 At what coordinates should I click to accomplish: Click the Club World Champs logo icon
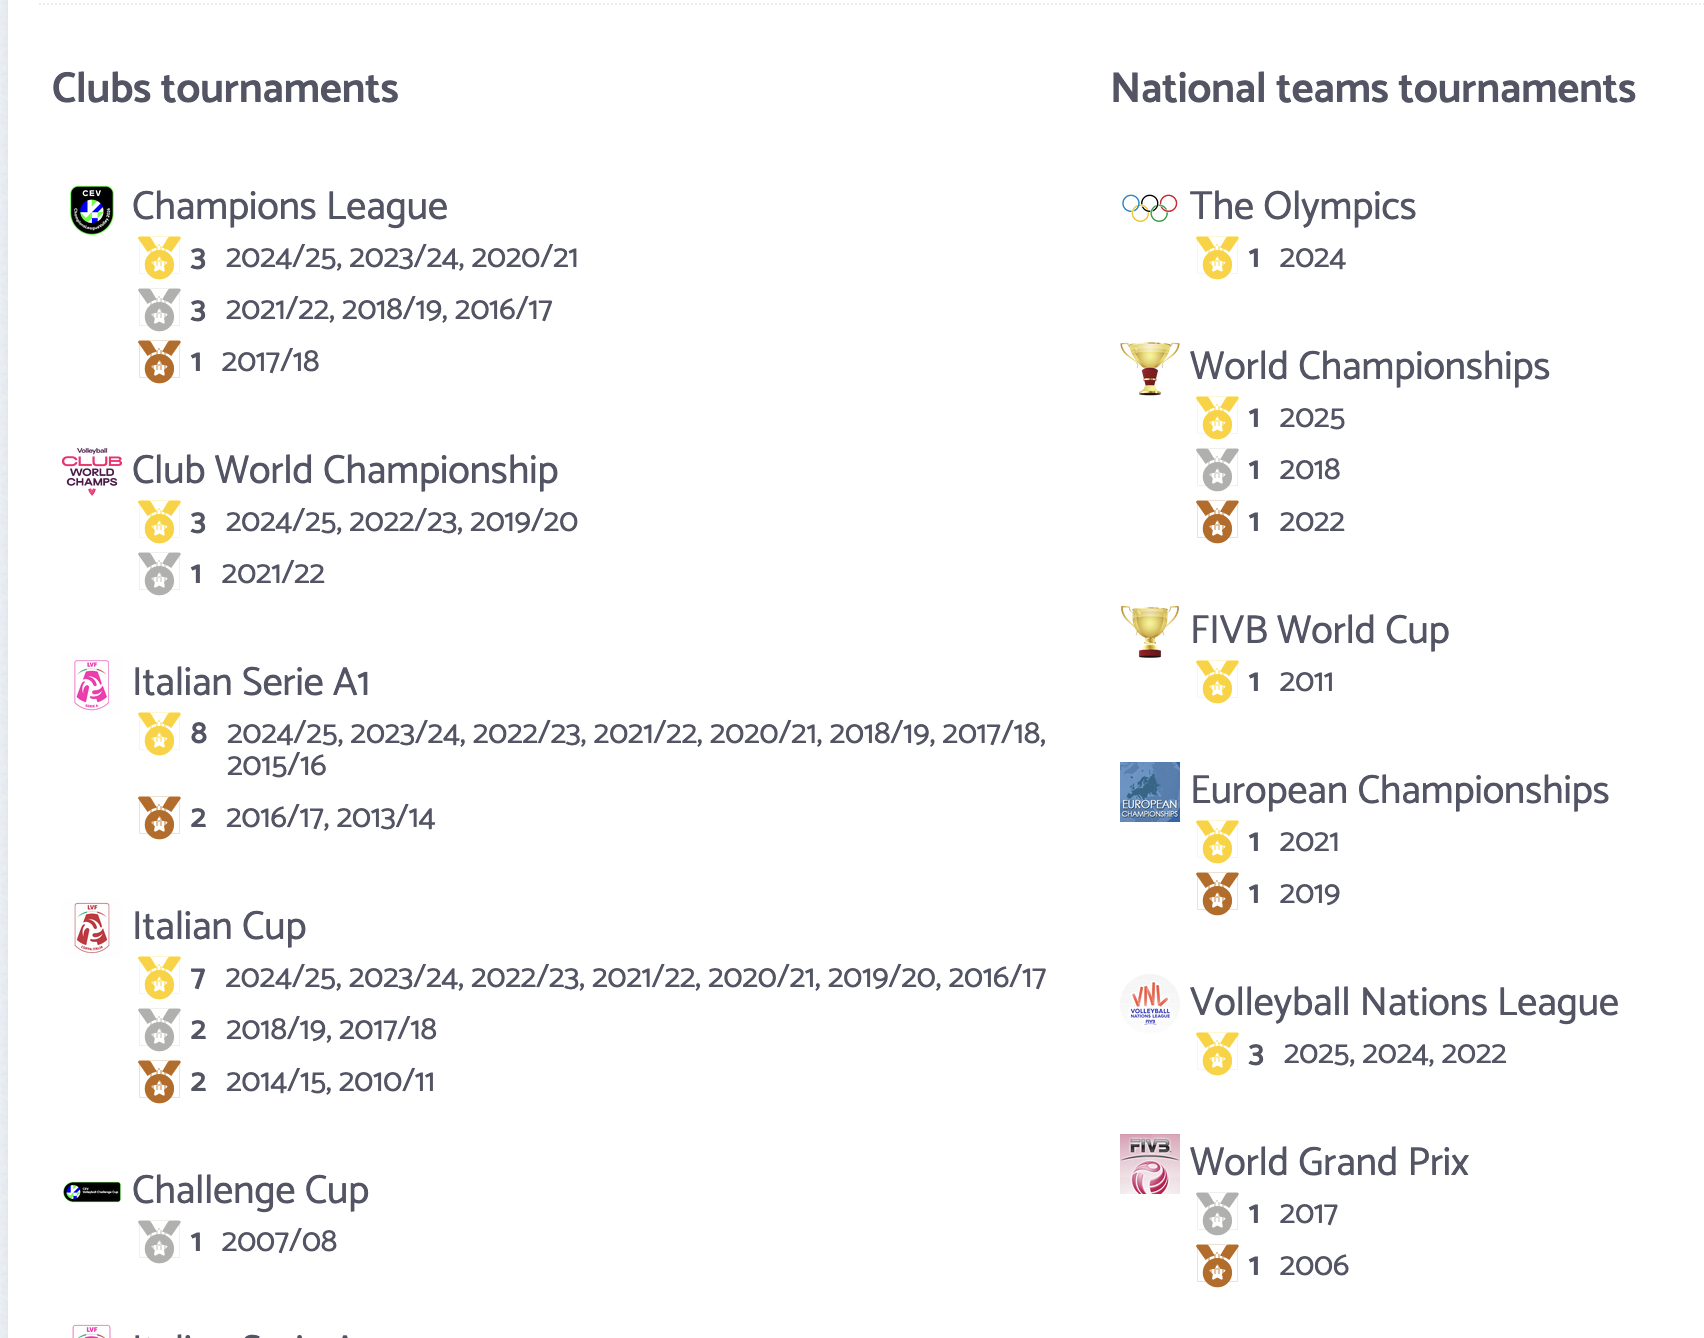click(x=92, y=472)
